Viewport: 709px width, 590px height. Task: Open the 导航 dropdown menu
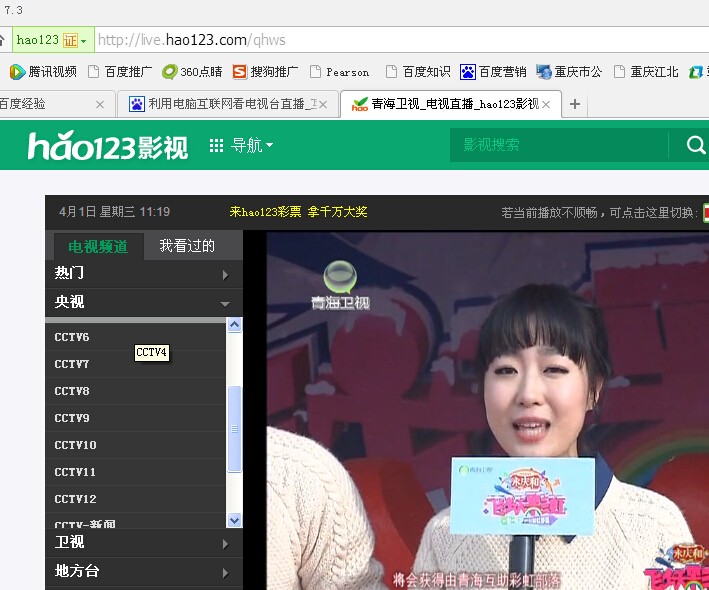[x=241, y=146]
